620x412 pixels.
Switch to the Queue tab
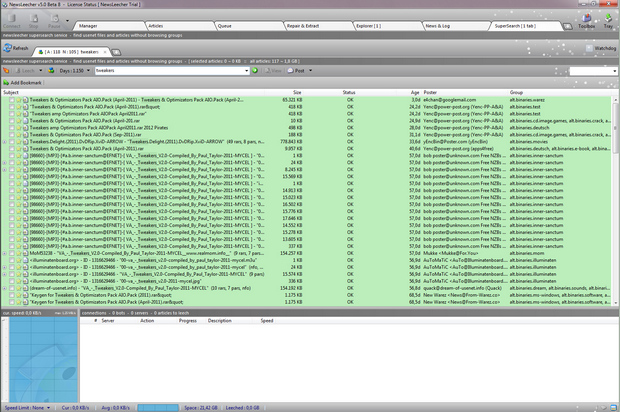(249, 26)
